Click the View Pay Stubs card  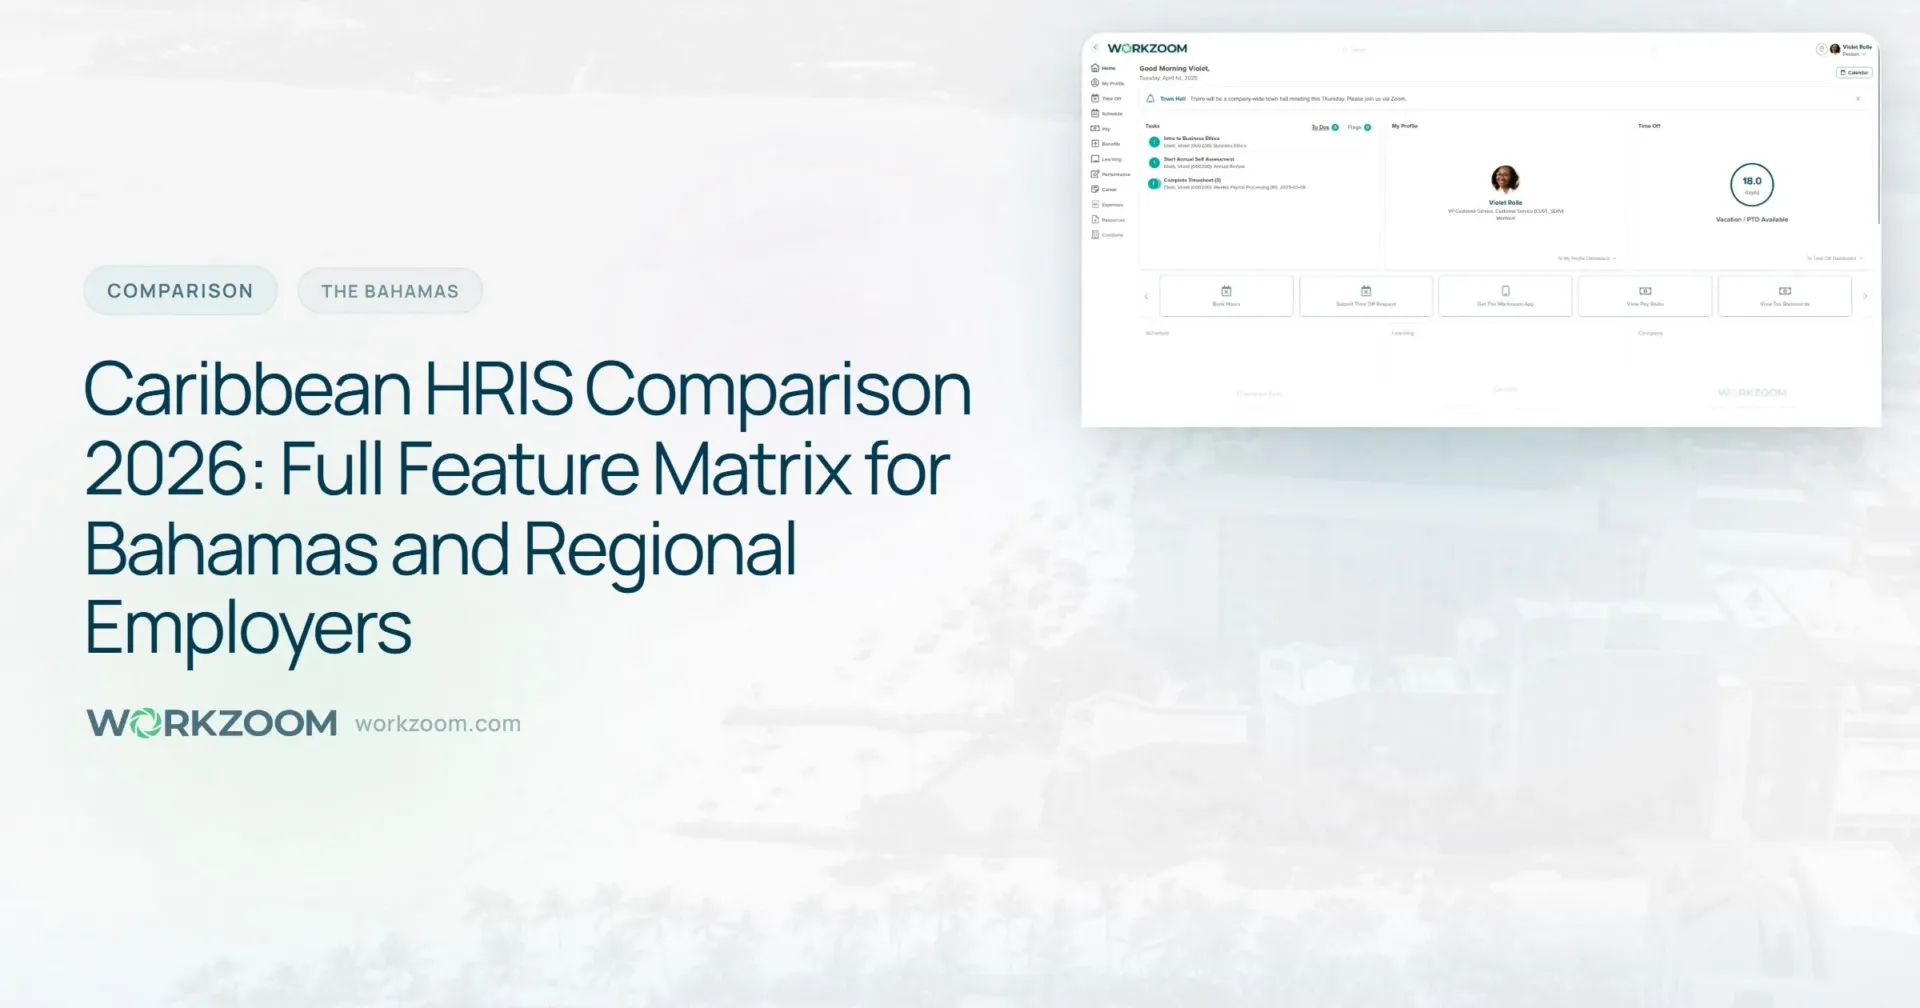click(x=1645, y=296)
